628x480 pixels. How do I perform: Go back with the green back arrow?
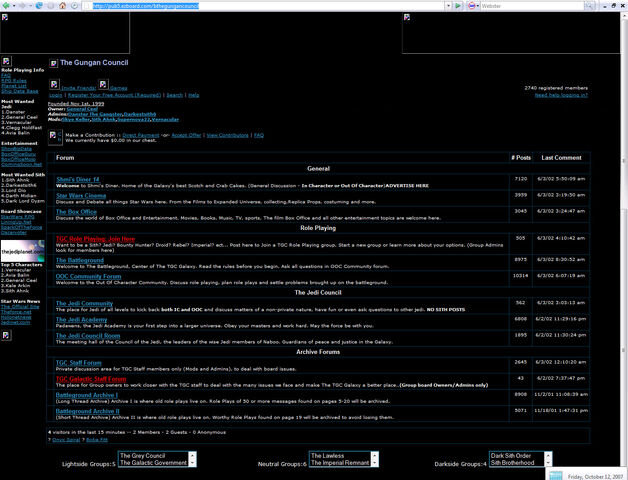[x=6, y=6]
